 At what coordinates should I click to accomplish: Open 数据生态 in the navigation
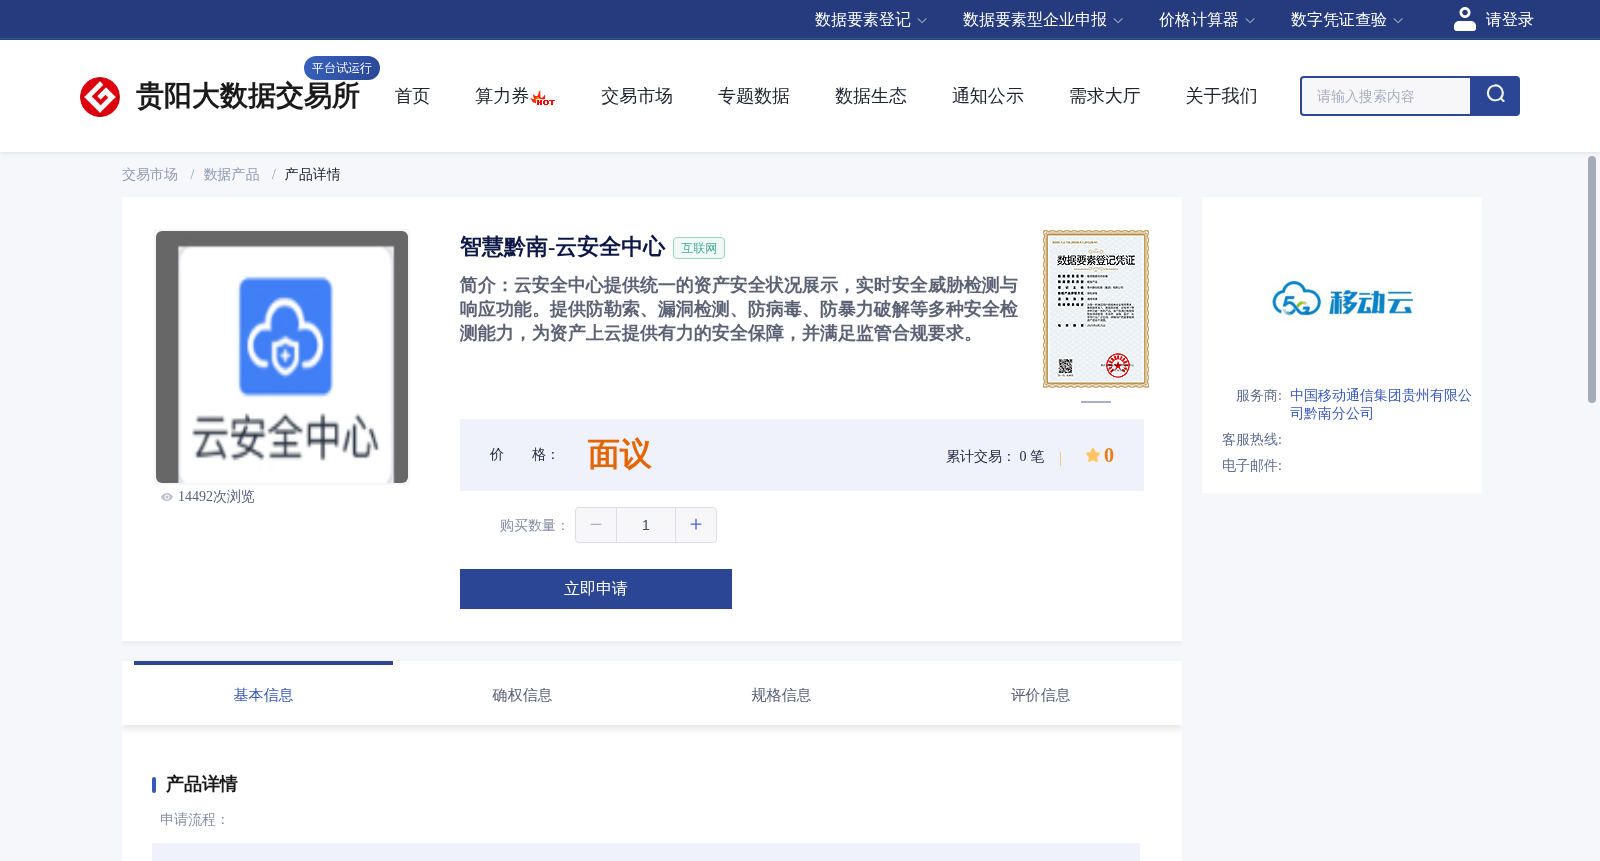coord(871,96)
